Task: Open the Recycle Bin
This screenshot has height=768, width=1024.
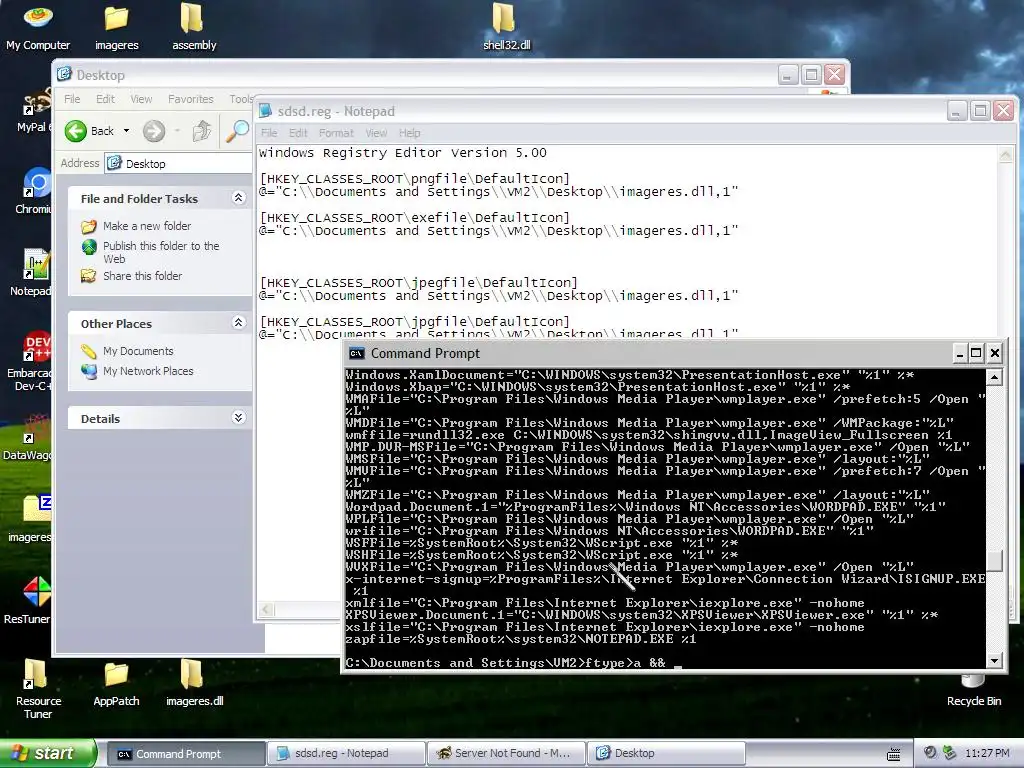Action: click(974, 692)
